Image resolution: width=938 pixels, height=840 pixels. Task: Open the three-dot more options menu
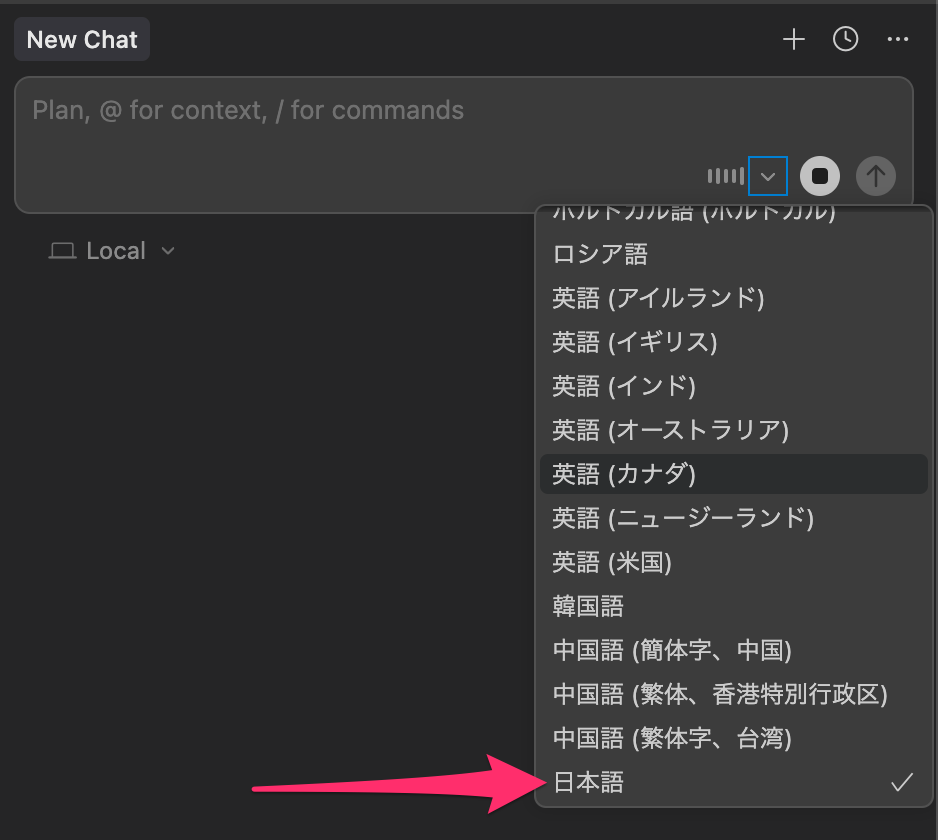(898, 40)
